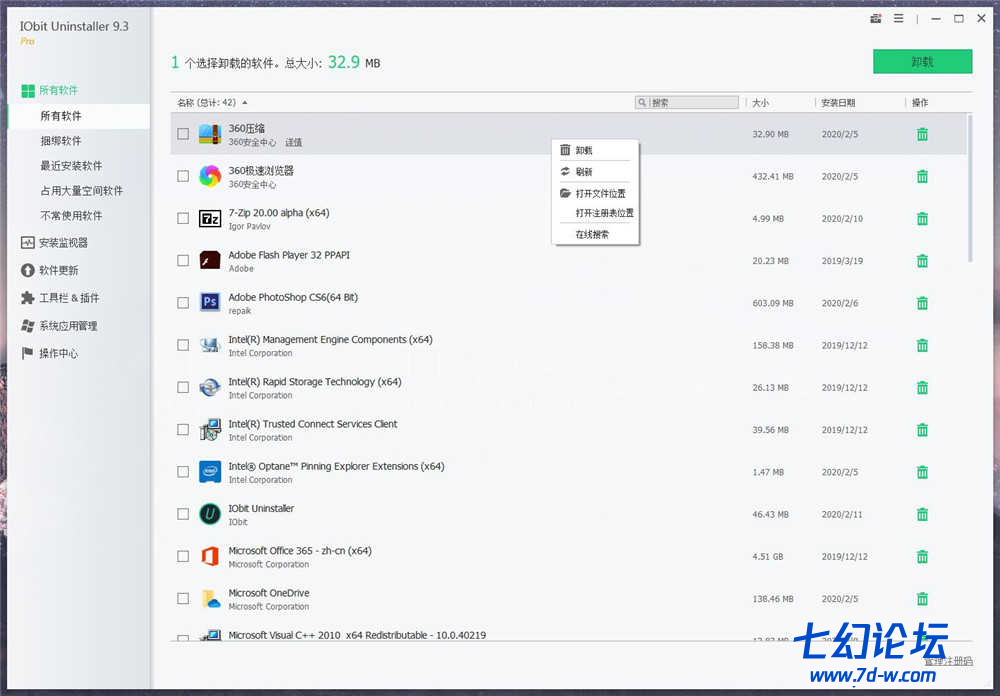The width and height of the screenshot is (1000, 696).
Task: Choose 刷新 from the context menu
Action: click(x=595, y=172)
